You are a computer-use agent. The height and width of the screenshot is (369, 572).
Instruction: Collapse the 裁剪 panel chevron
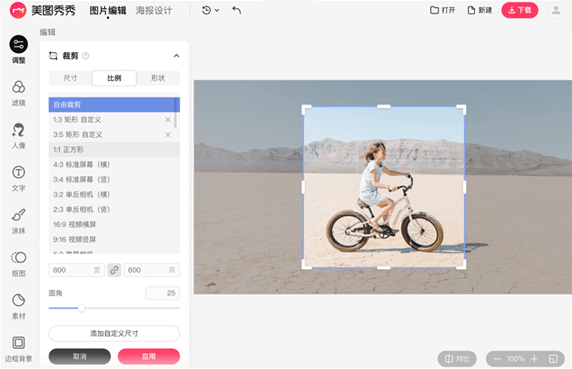tap(176, 56)
